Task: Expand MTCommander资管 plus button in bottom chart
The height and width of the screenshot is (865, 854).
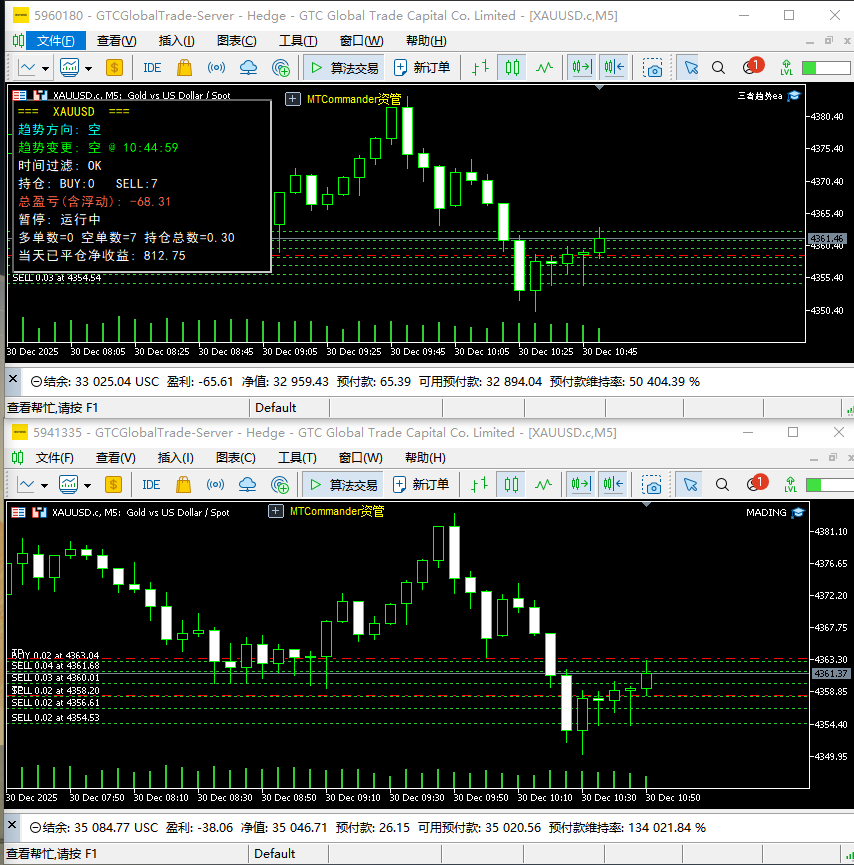Action: (x=276, y=511)
